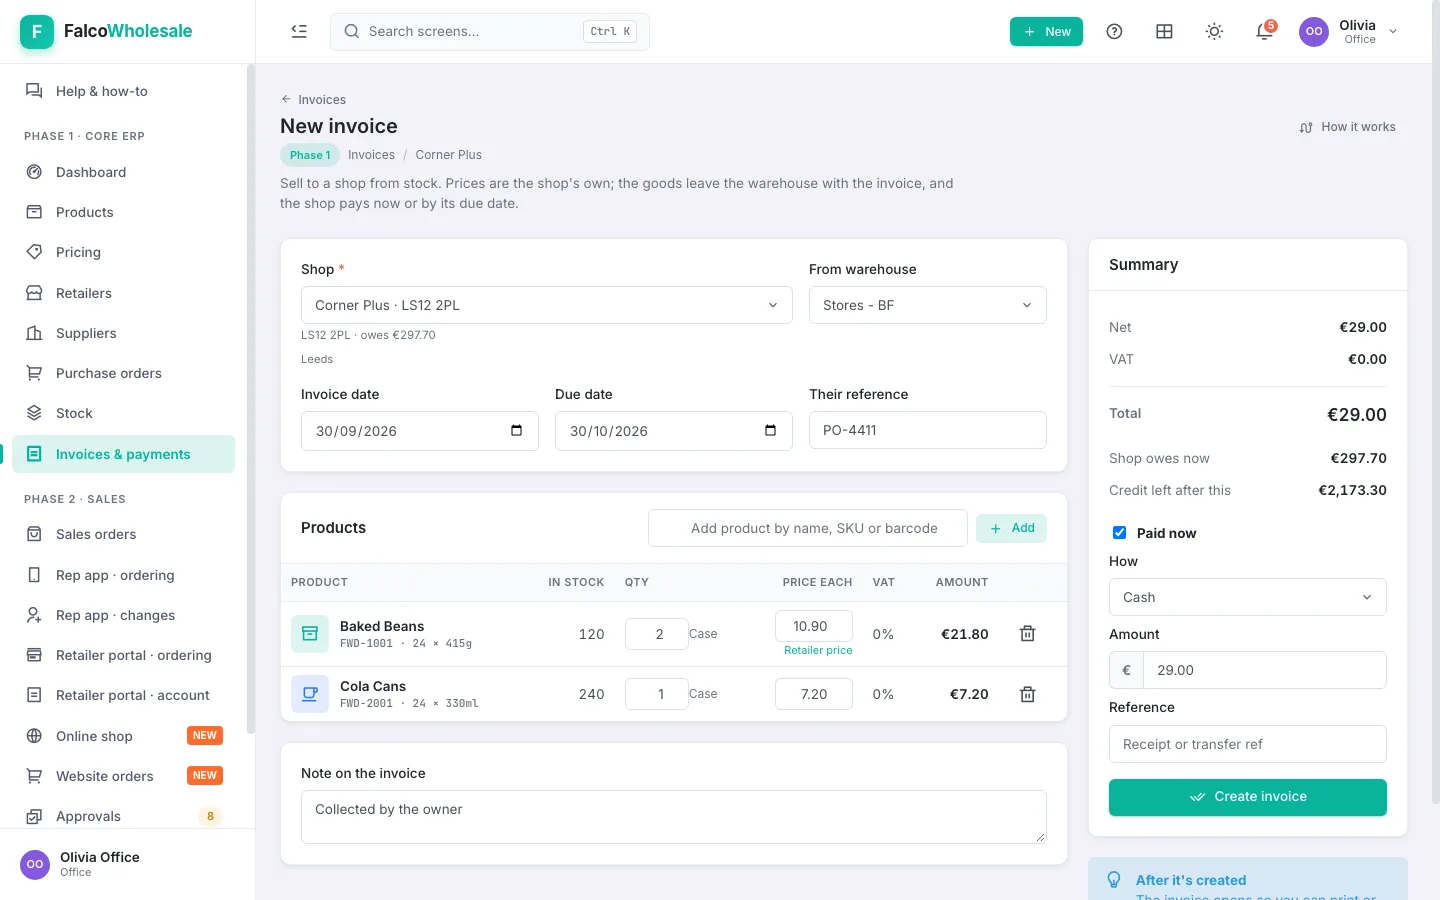Viewport: 1440px width, 900px height.
Task: Click the Olivia avatar in the header
Action: pos(1314,32)
